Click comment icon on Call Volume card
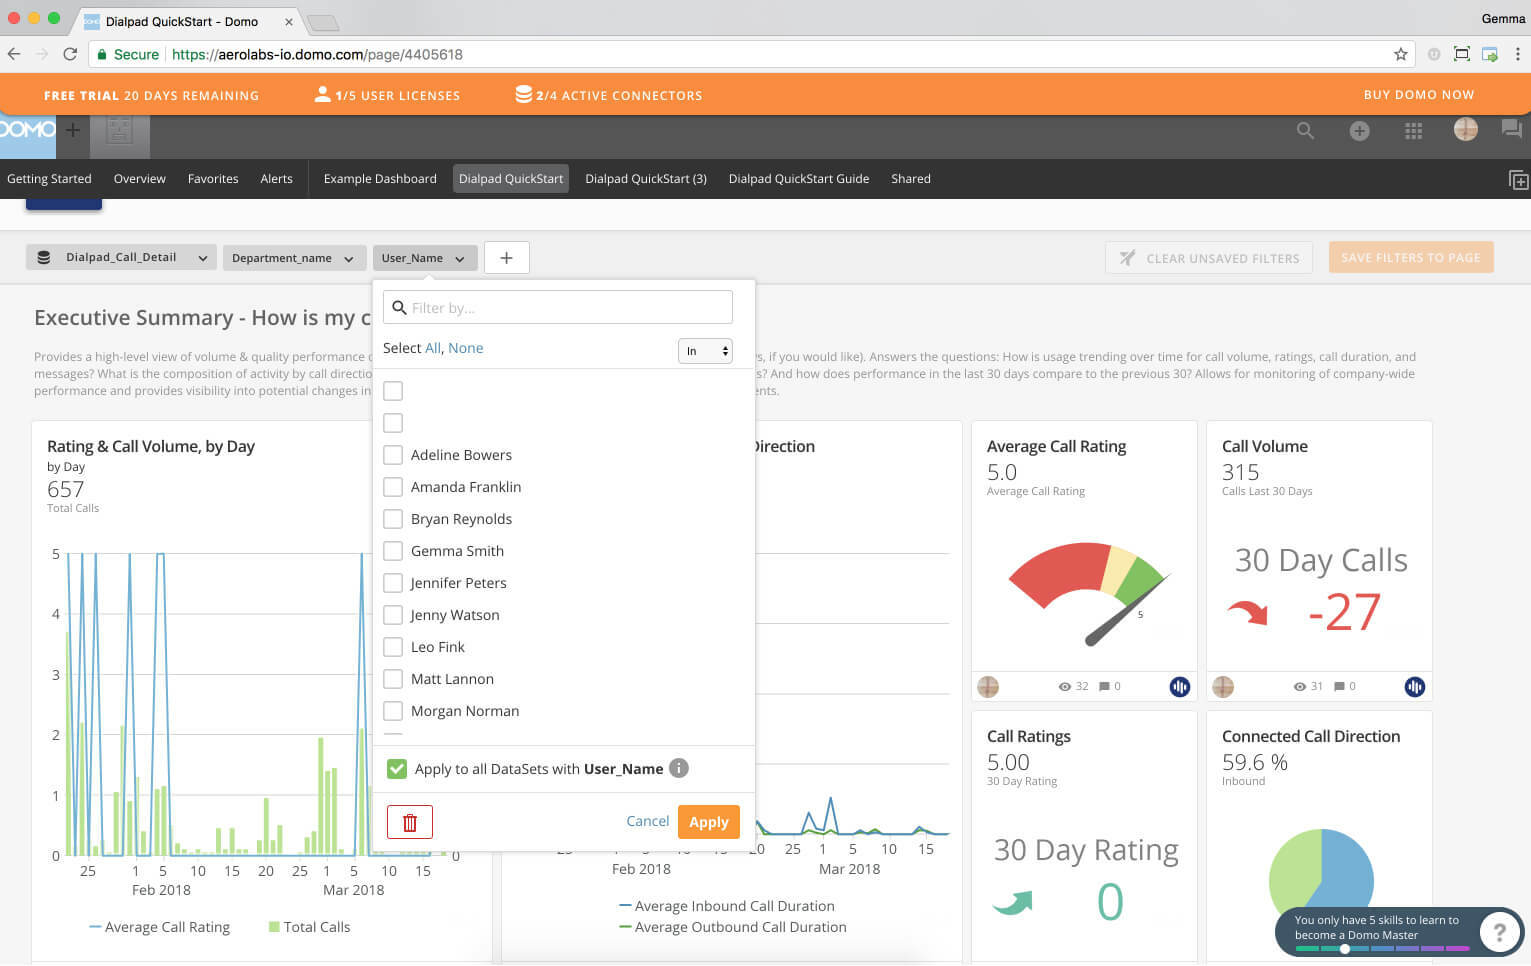Screen dimensions: 1531x966 1339,687
